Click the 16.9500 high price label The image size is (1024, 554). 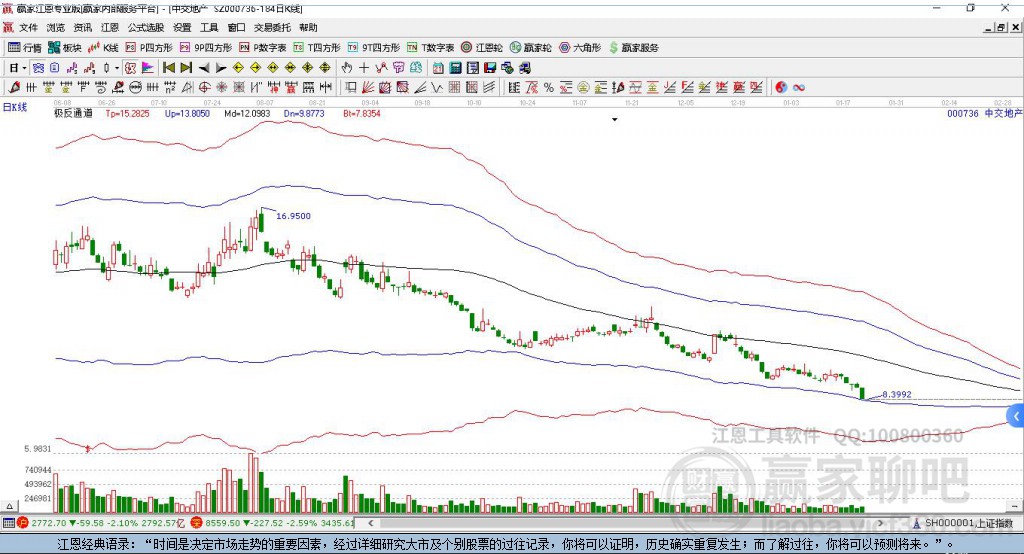pos(293,216)
